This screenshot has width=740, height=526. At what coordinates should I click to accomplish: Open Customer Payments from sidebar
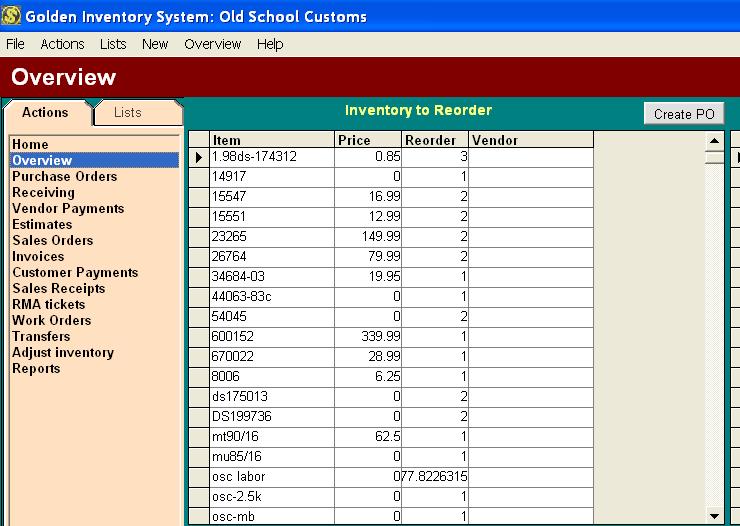[94, 273]
